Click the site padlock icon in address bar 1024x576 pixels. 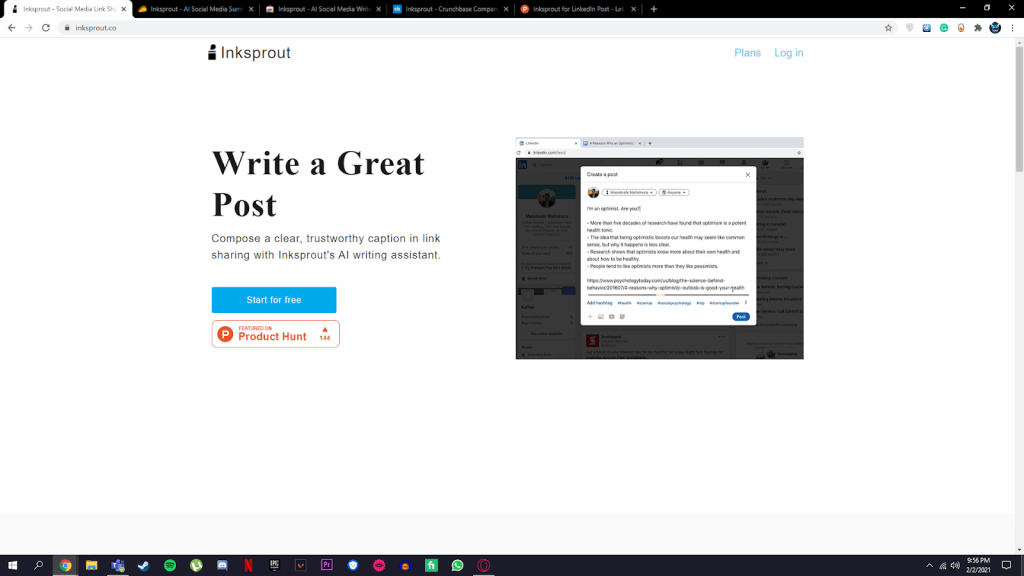coord(67,28)
